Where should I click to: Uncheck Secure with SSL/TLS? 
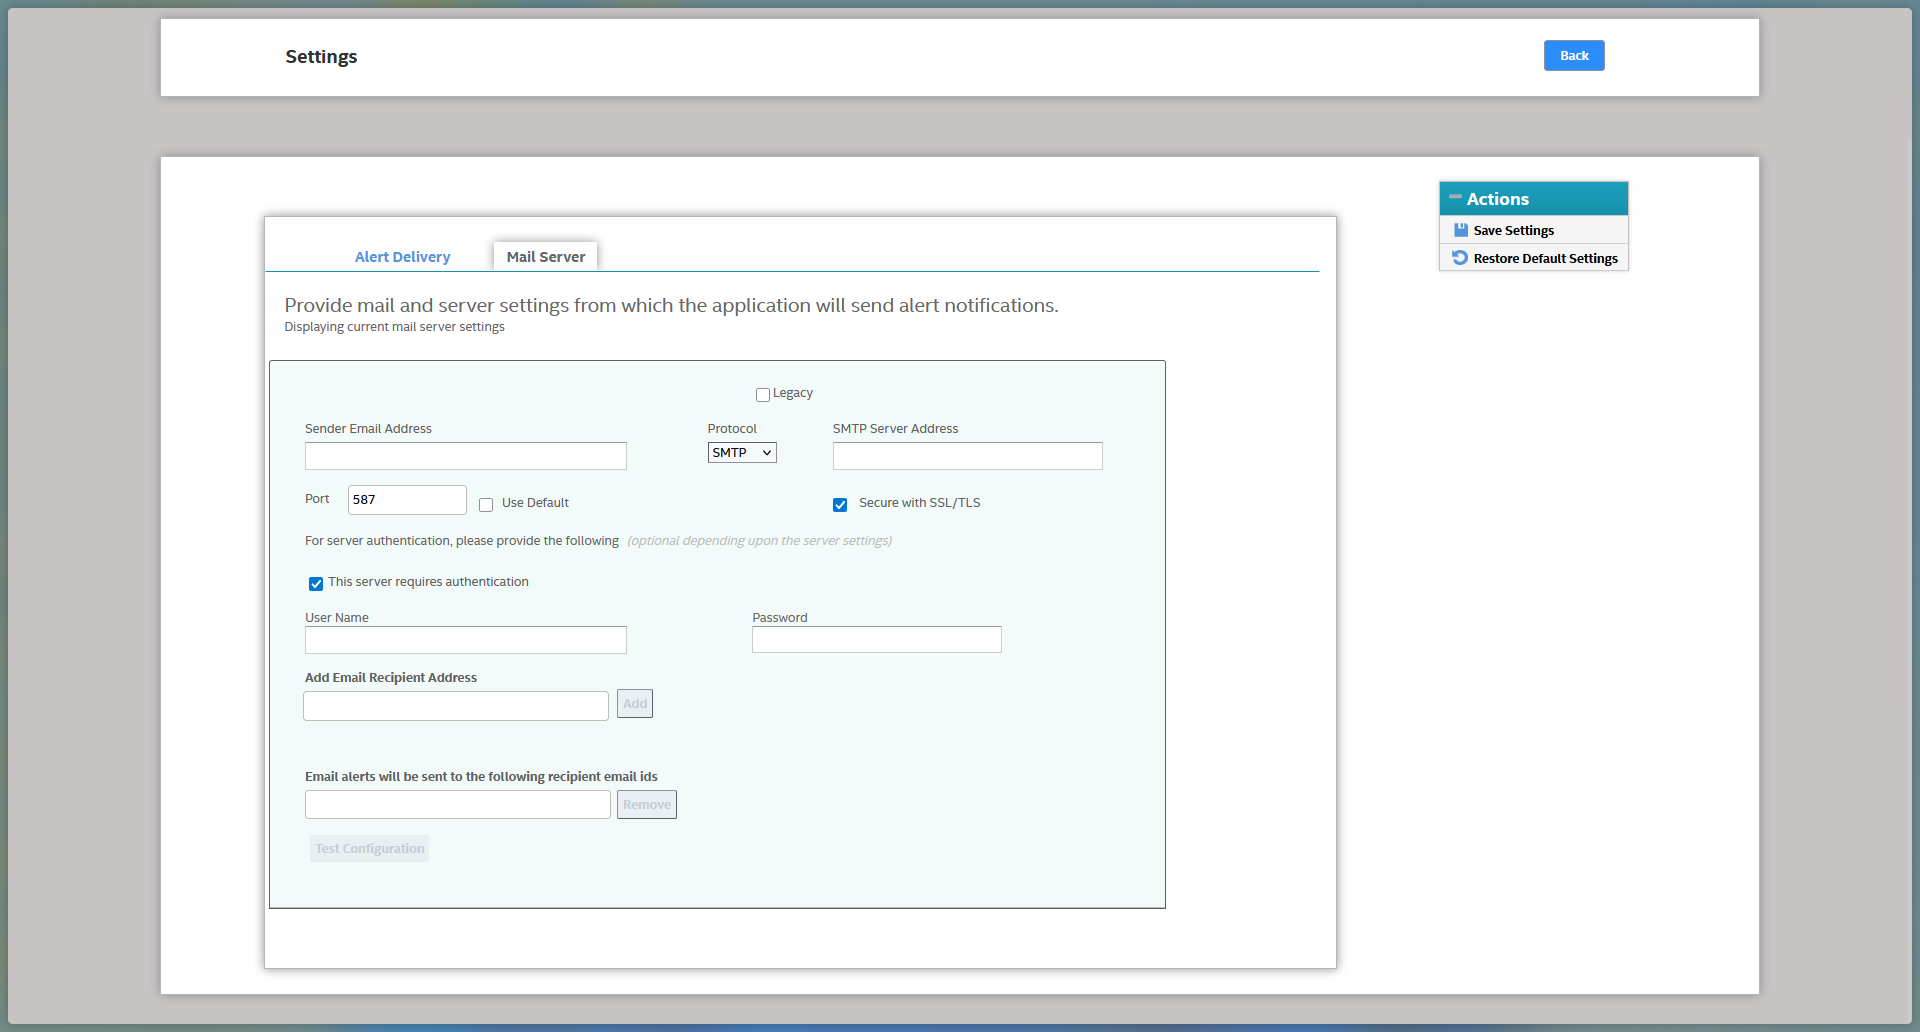840,505
